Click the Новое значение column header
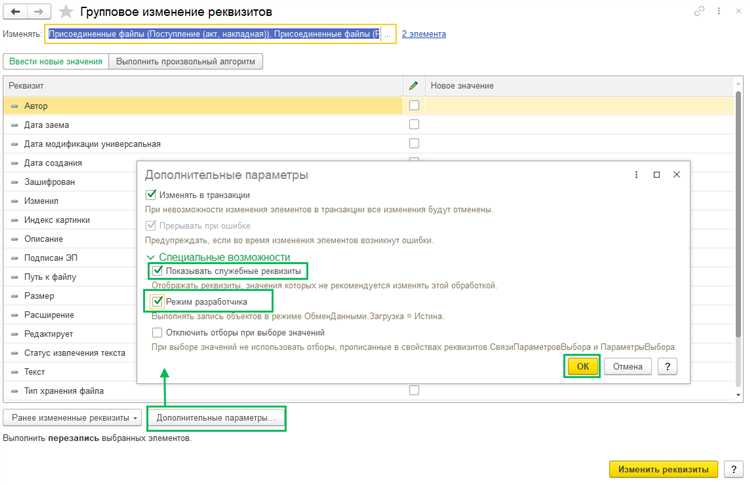 pyautogui.click(x=579, y=86)
